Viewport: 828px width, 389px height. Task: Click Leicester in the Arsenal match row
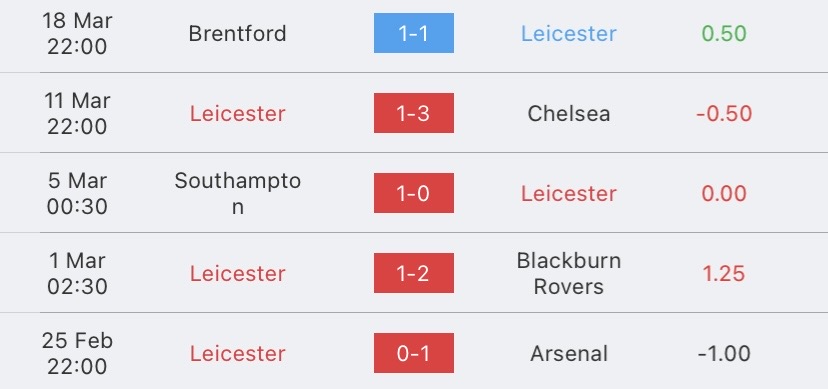[x=237, y=354]
